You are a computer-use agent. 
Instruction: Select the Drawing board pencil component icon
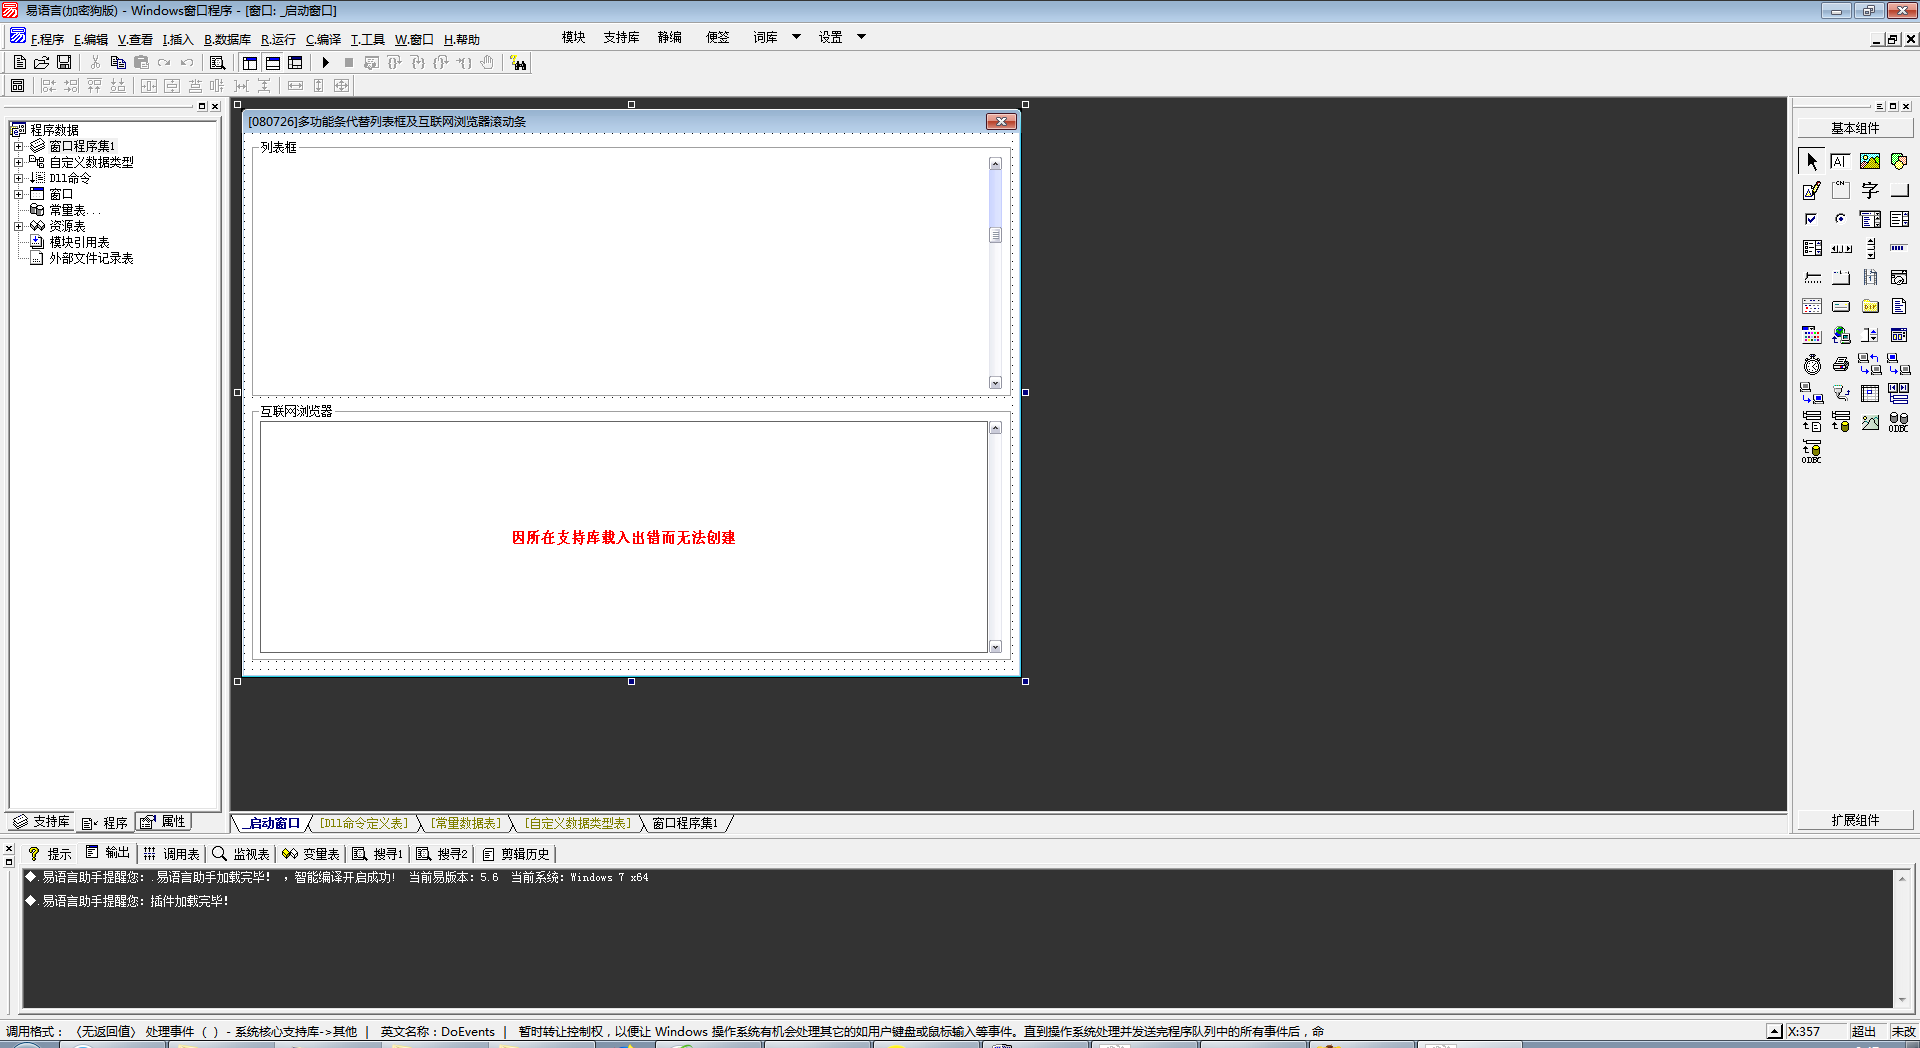pos(1812,190)
